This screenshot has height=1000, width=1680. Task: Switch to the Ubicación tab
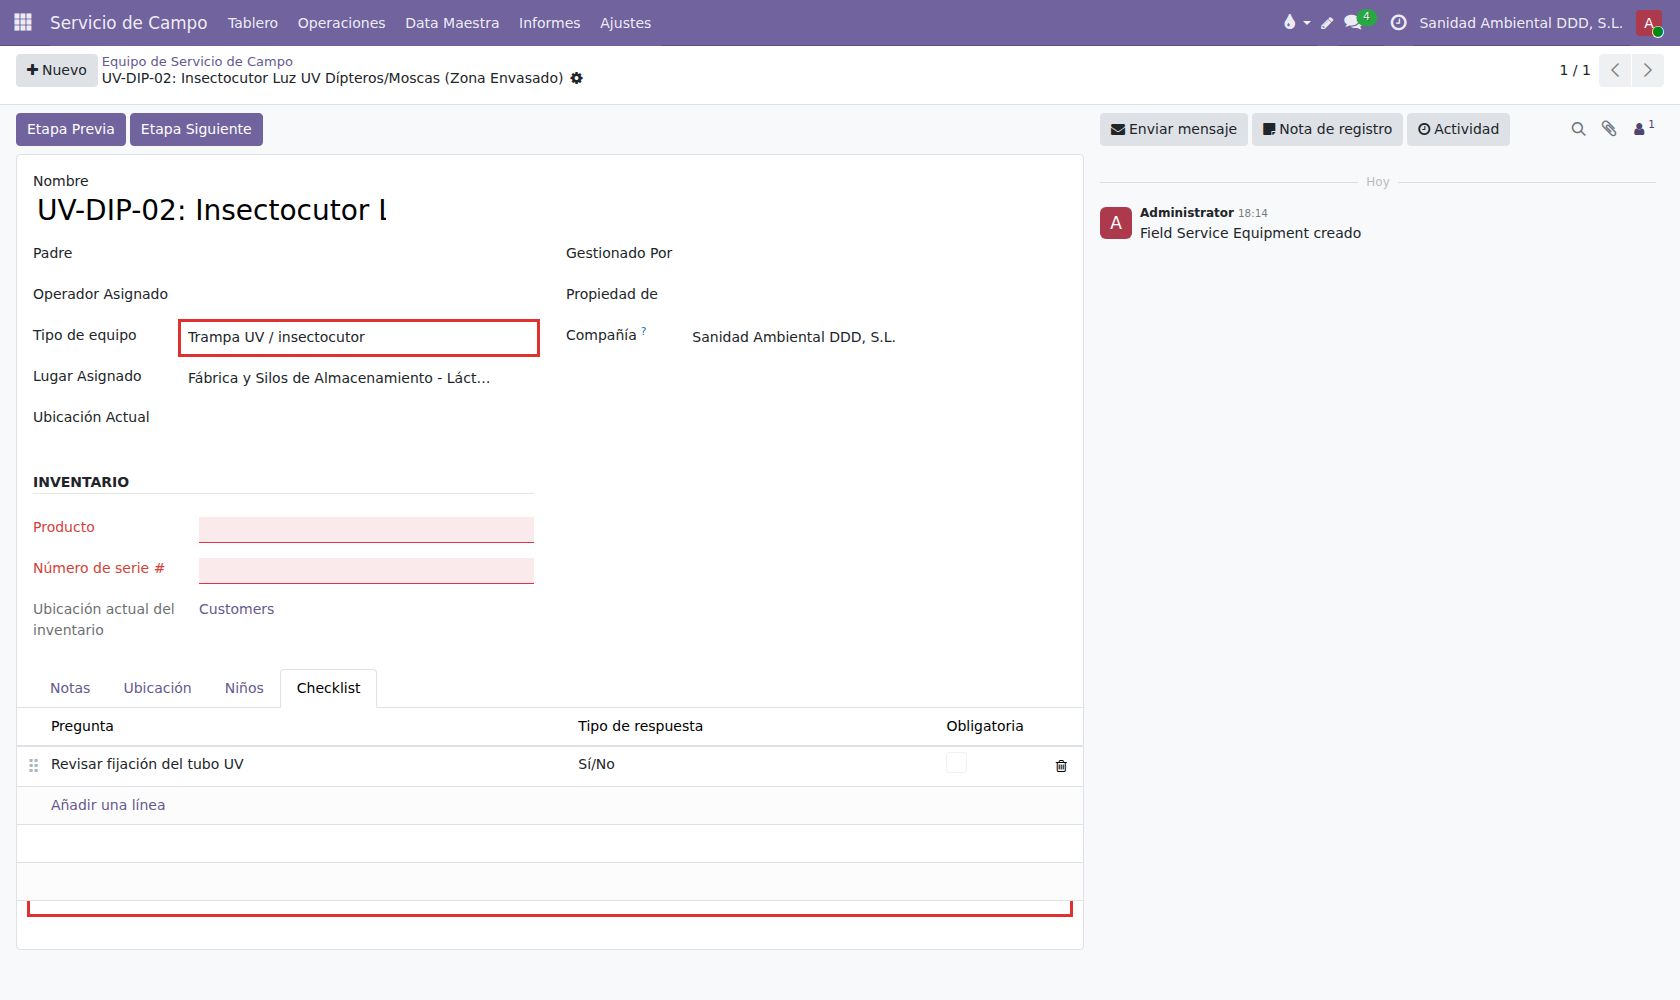[157, 688]
